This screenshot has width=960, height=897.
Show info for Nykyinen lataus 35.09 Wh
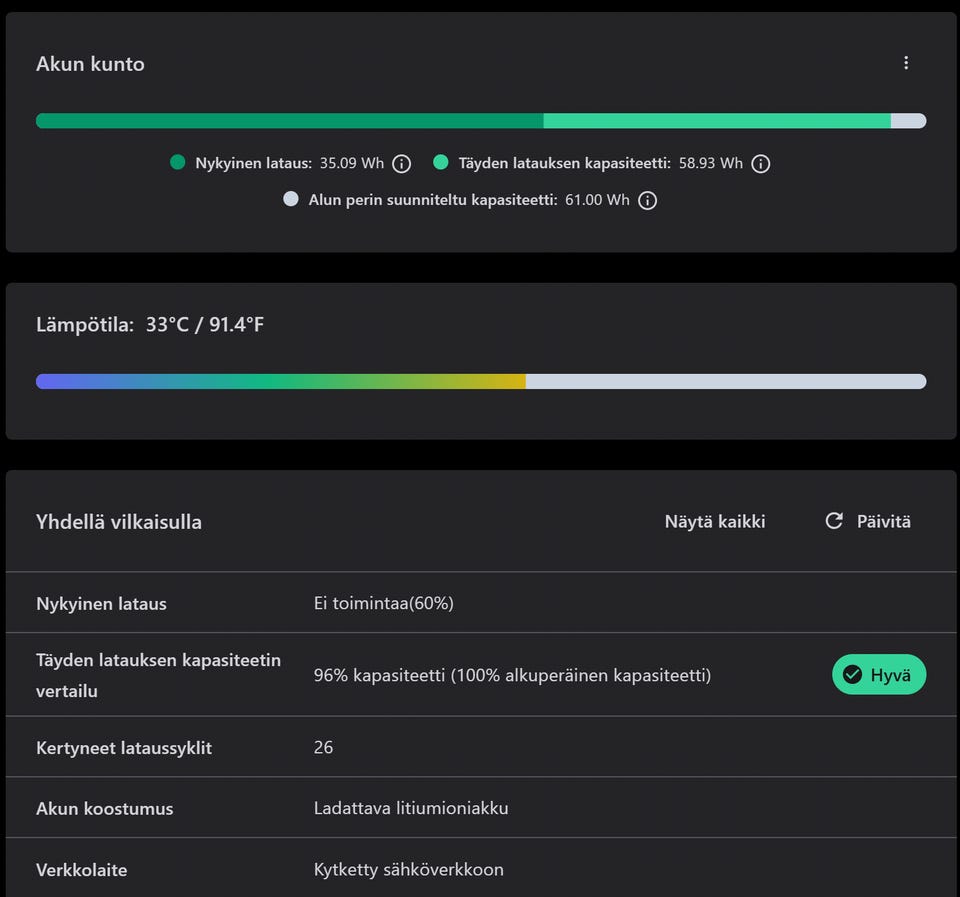[402, 163]
